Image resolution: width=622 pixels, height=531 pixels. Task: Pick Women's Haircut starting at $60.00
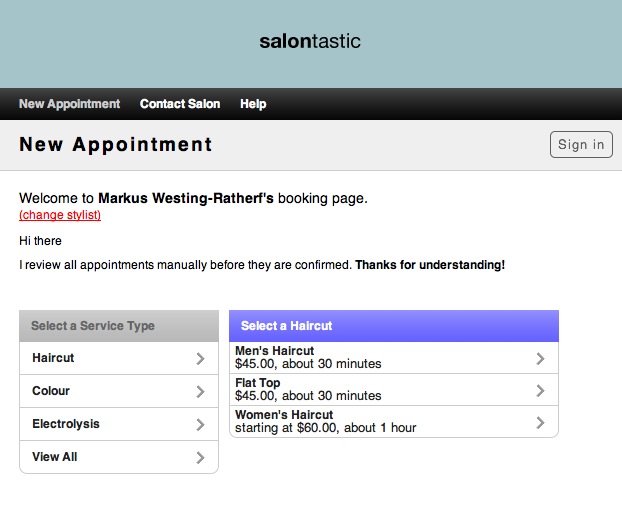click(x=394, y=422)
